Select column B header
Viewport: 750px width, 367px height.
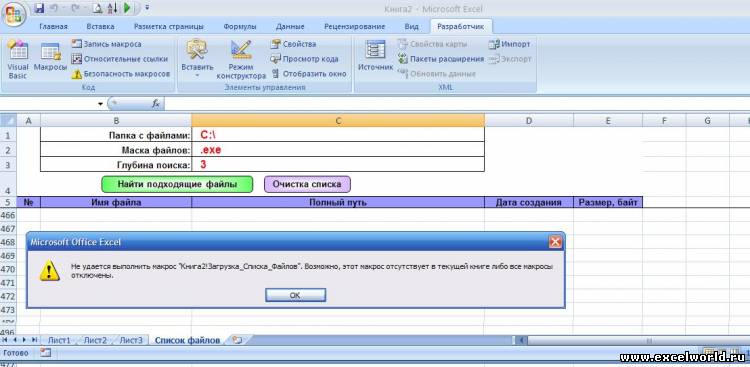(x=116, y=121)
